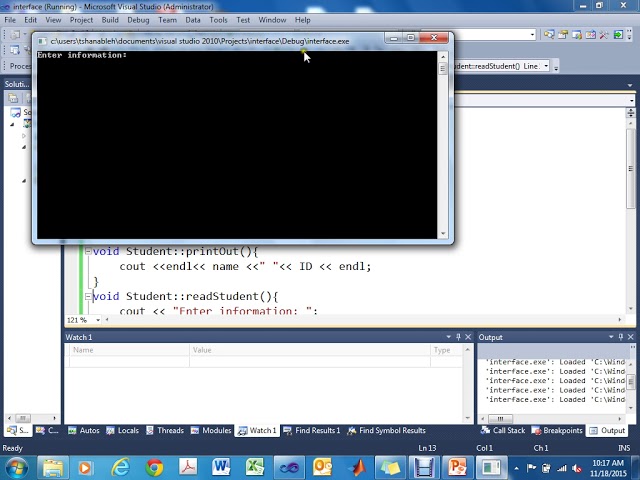
Task: Switch to the Solution Explorer bottom tab
Action: tap(18, 430)
